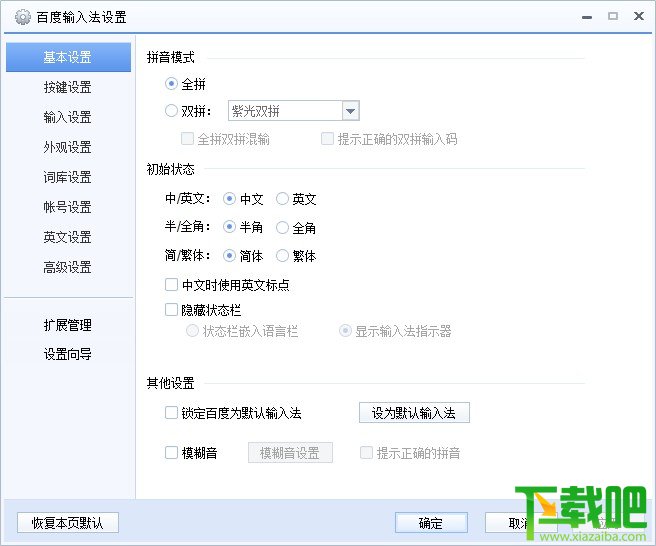The width and height of the screenshot is (656, 546).
Task: Toggle 提示正确的拼音 checkbox
Action: pos(366,453)
